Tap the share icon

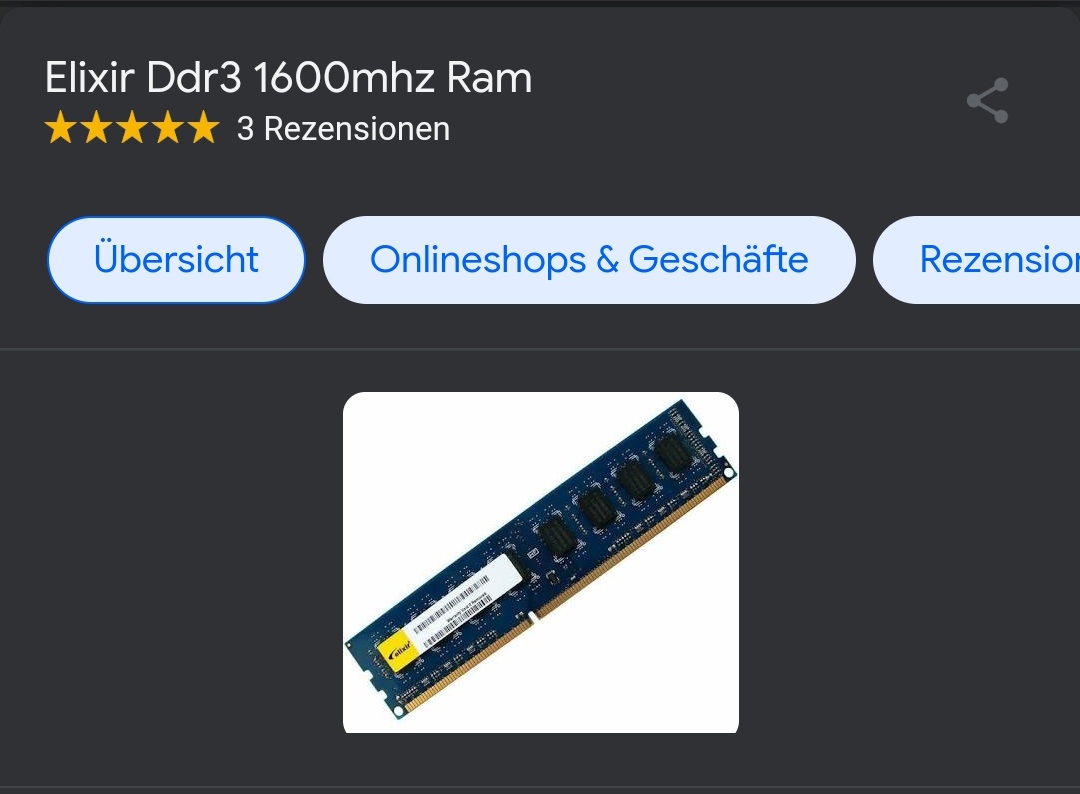coord(988,101)
